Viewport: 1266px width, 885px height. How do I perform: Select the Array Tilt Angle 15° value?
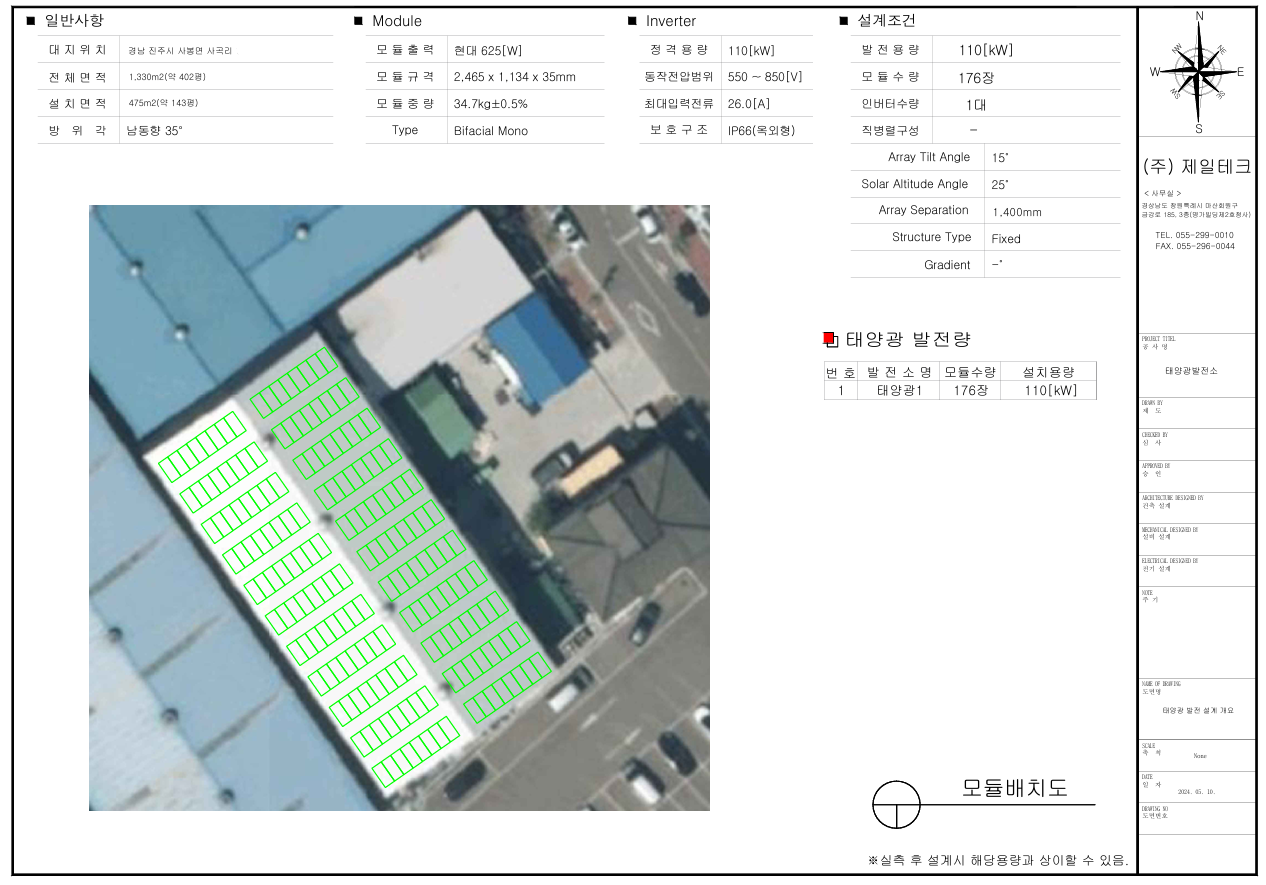click(x=1000, y=158)
